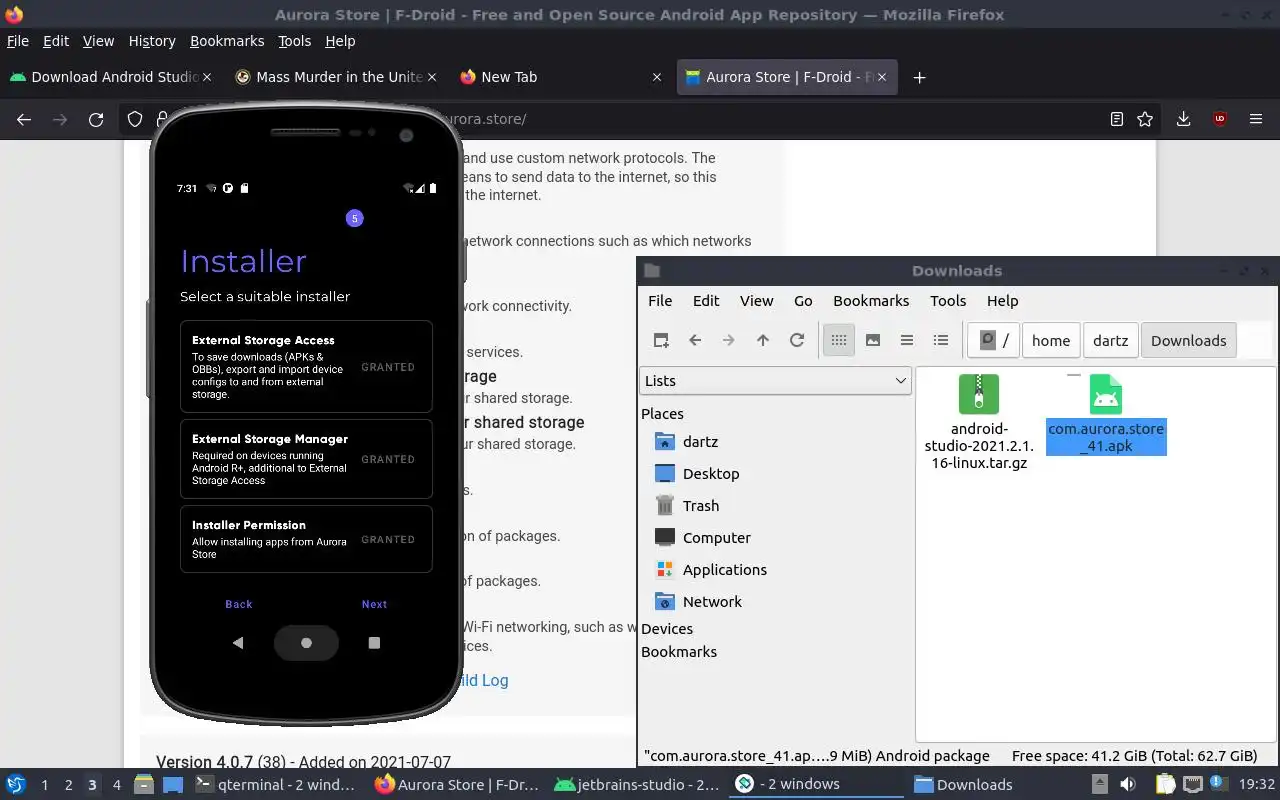
Task: Open the LXQt application menu in taskbar
Action: (15, 784)
